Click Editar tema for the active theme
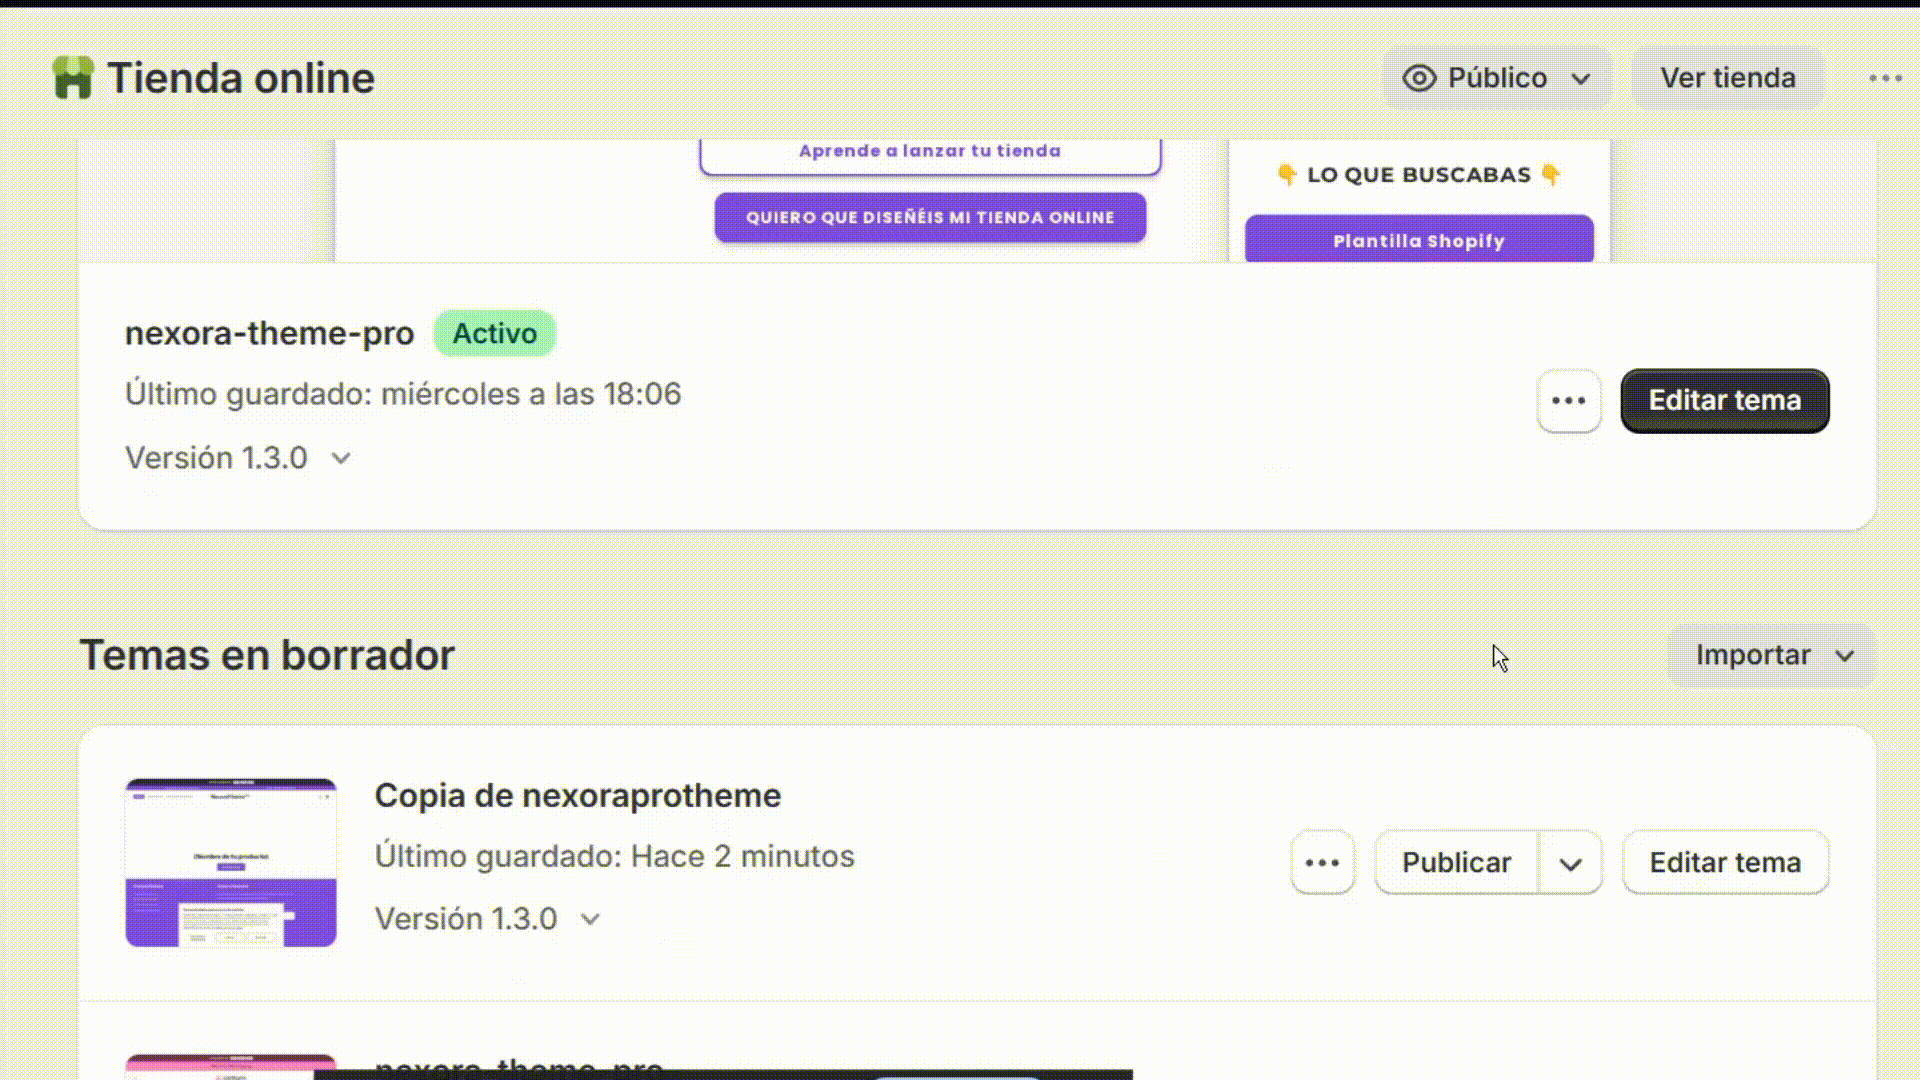The height and width of the screenshot is (1080, 1920). coord(1724,401)
